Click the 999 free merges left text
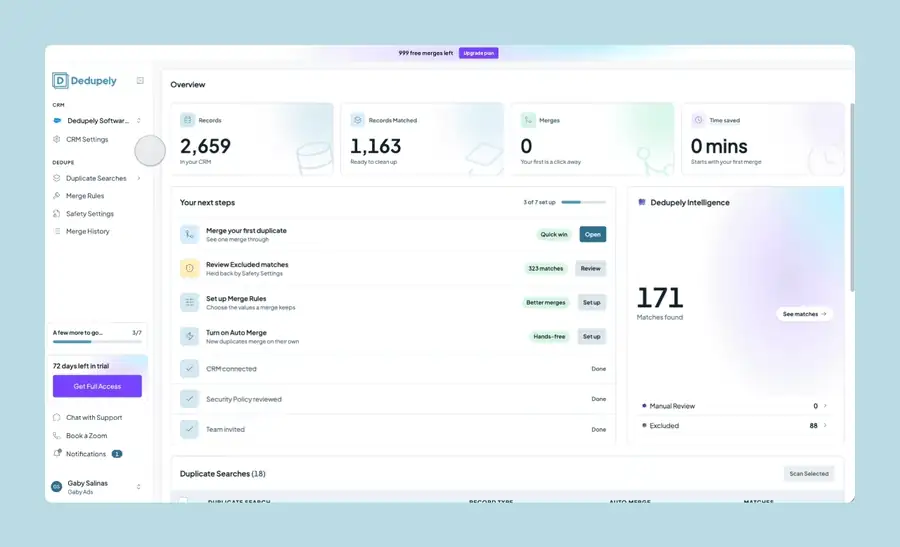Image resolution: width=900 pixels, height=547 pixels. click(x=425, y=53)
